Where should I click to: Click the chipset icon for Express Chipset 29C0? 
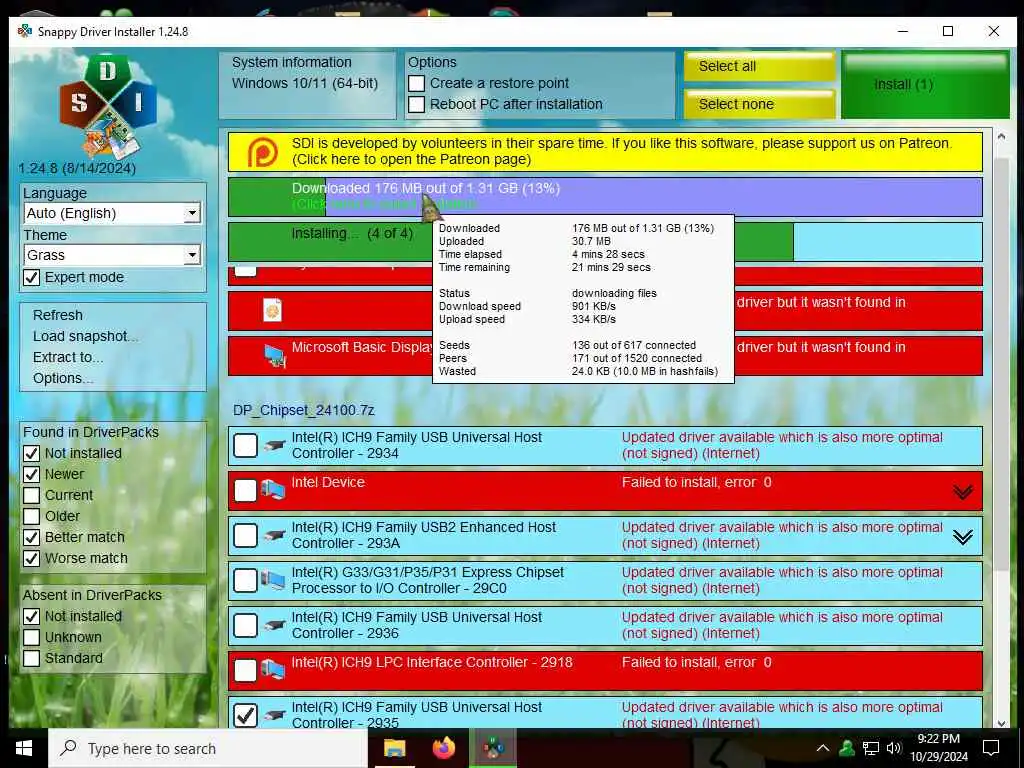(x=273, y=580)
